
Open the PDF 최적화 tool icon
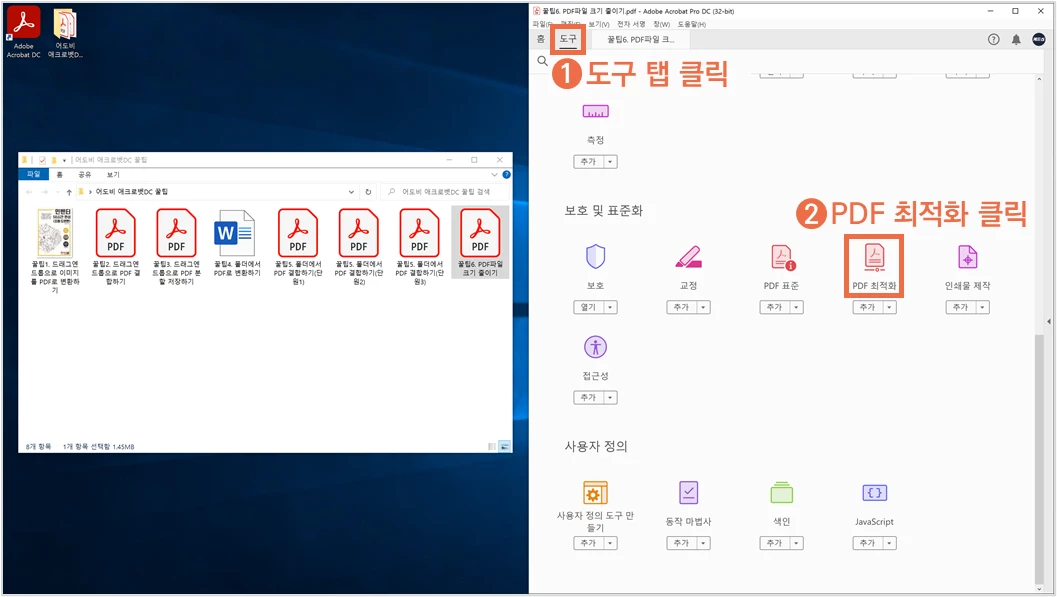click(874, 257)
